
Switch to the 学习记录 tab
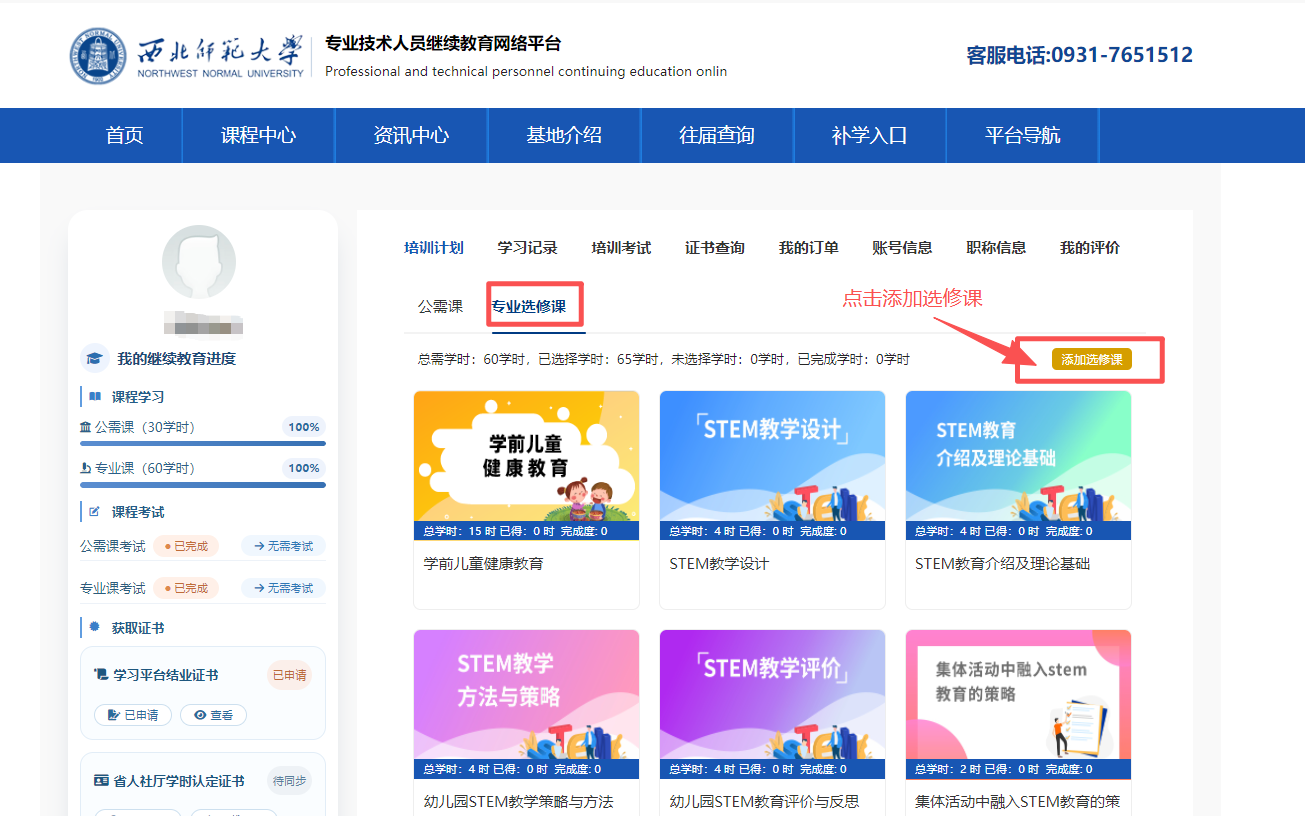[x=527, y=248]
